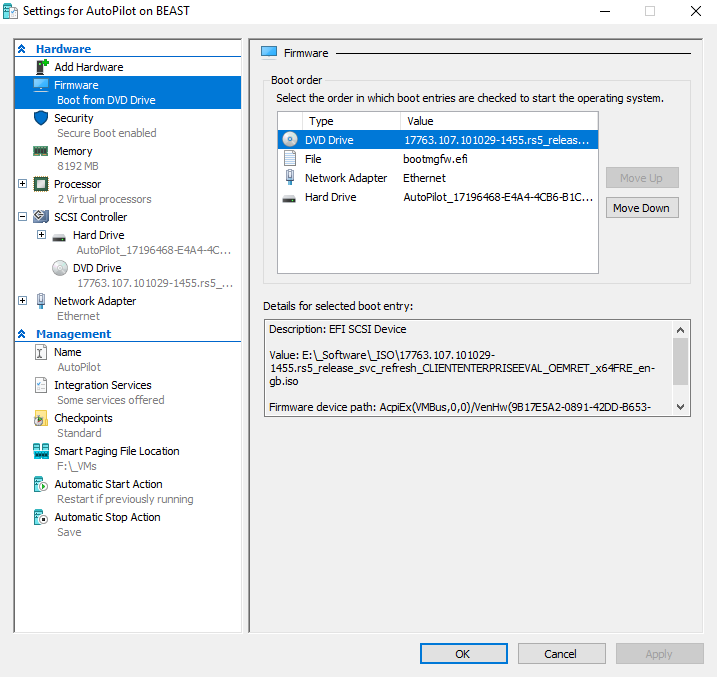Expand the Hard Drive tree node
Viewport: 717px width, 677px height.
coord(42,235)
